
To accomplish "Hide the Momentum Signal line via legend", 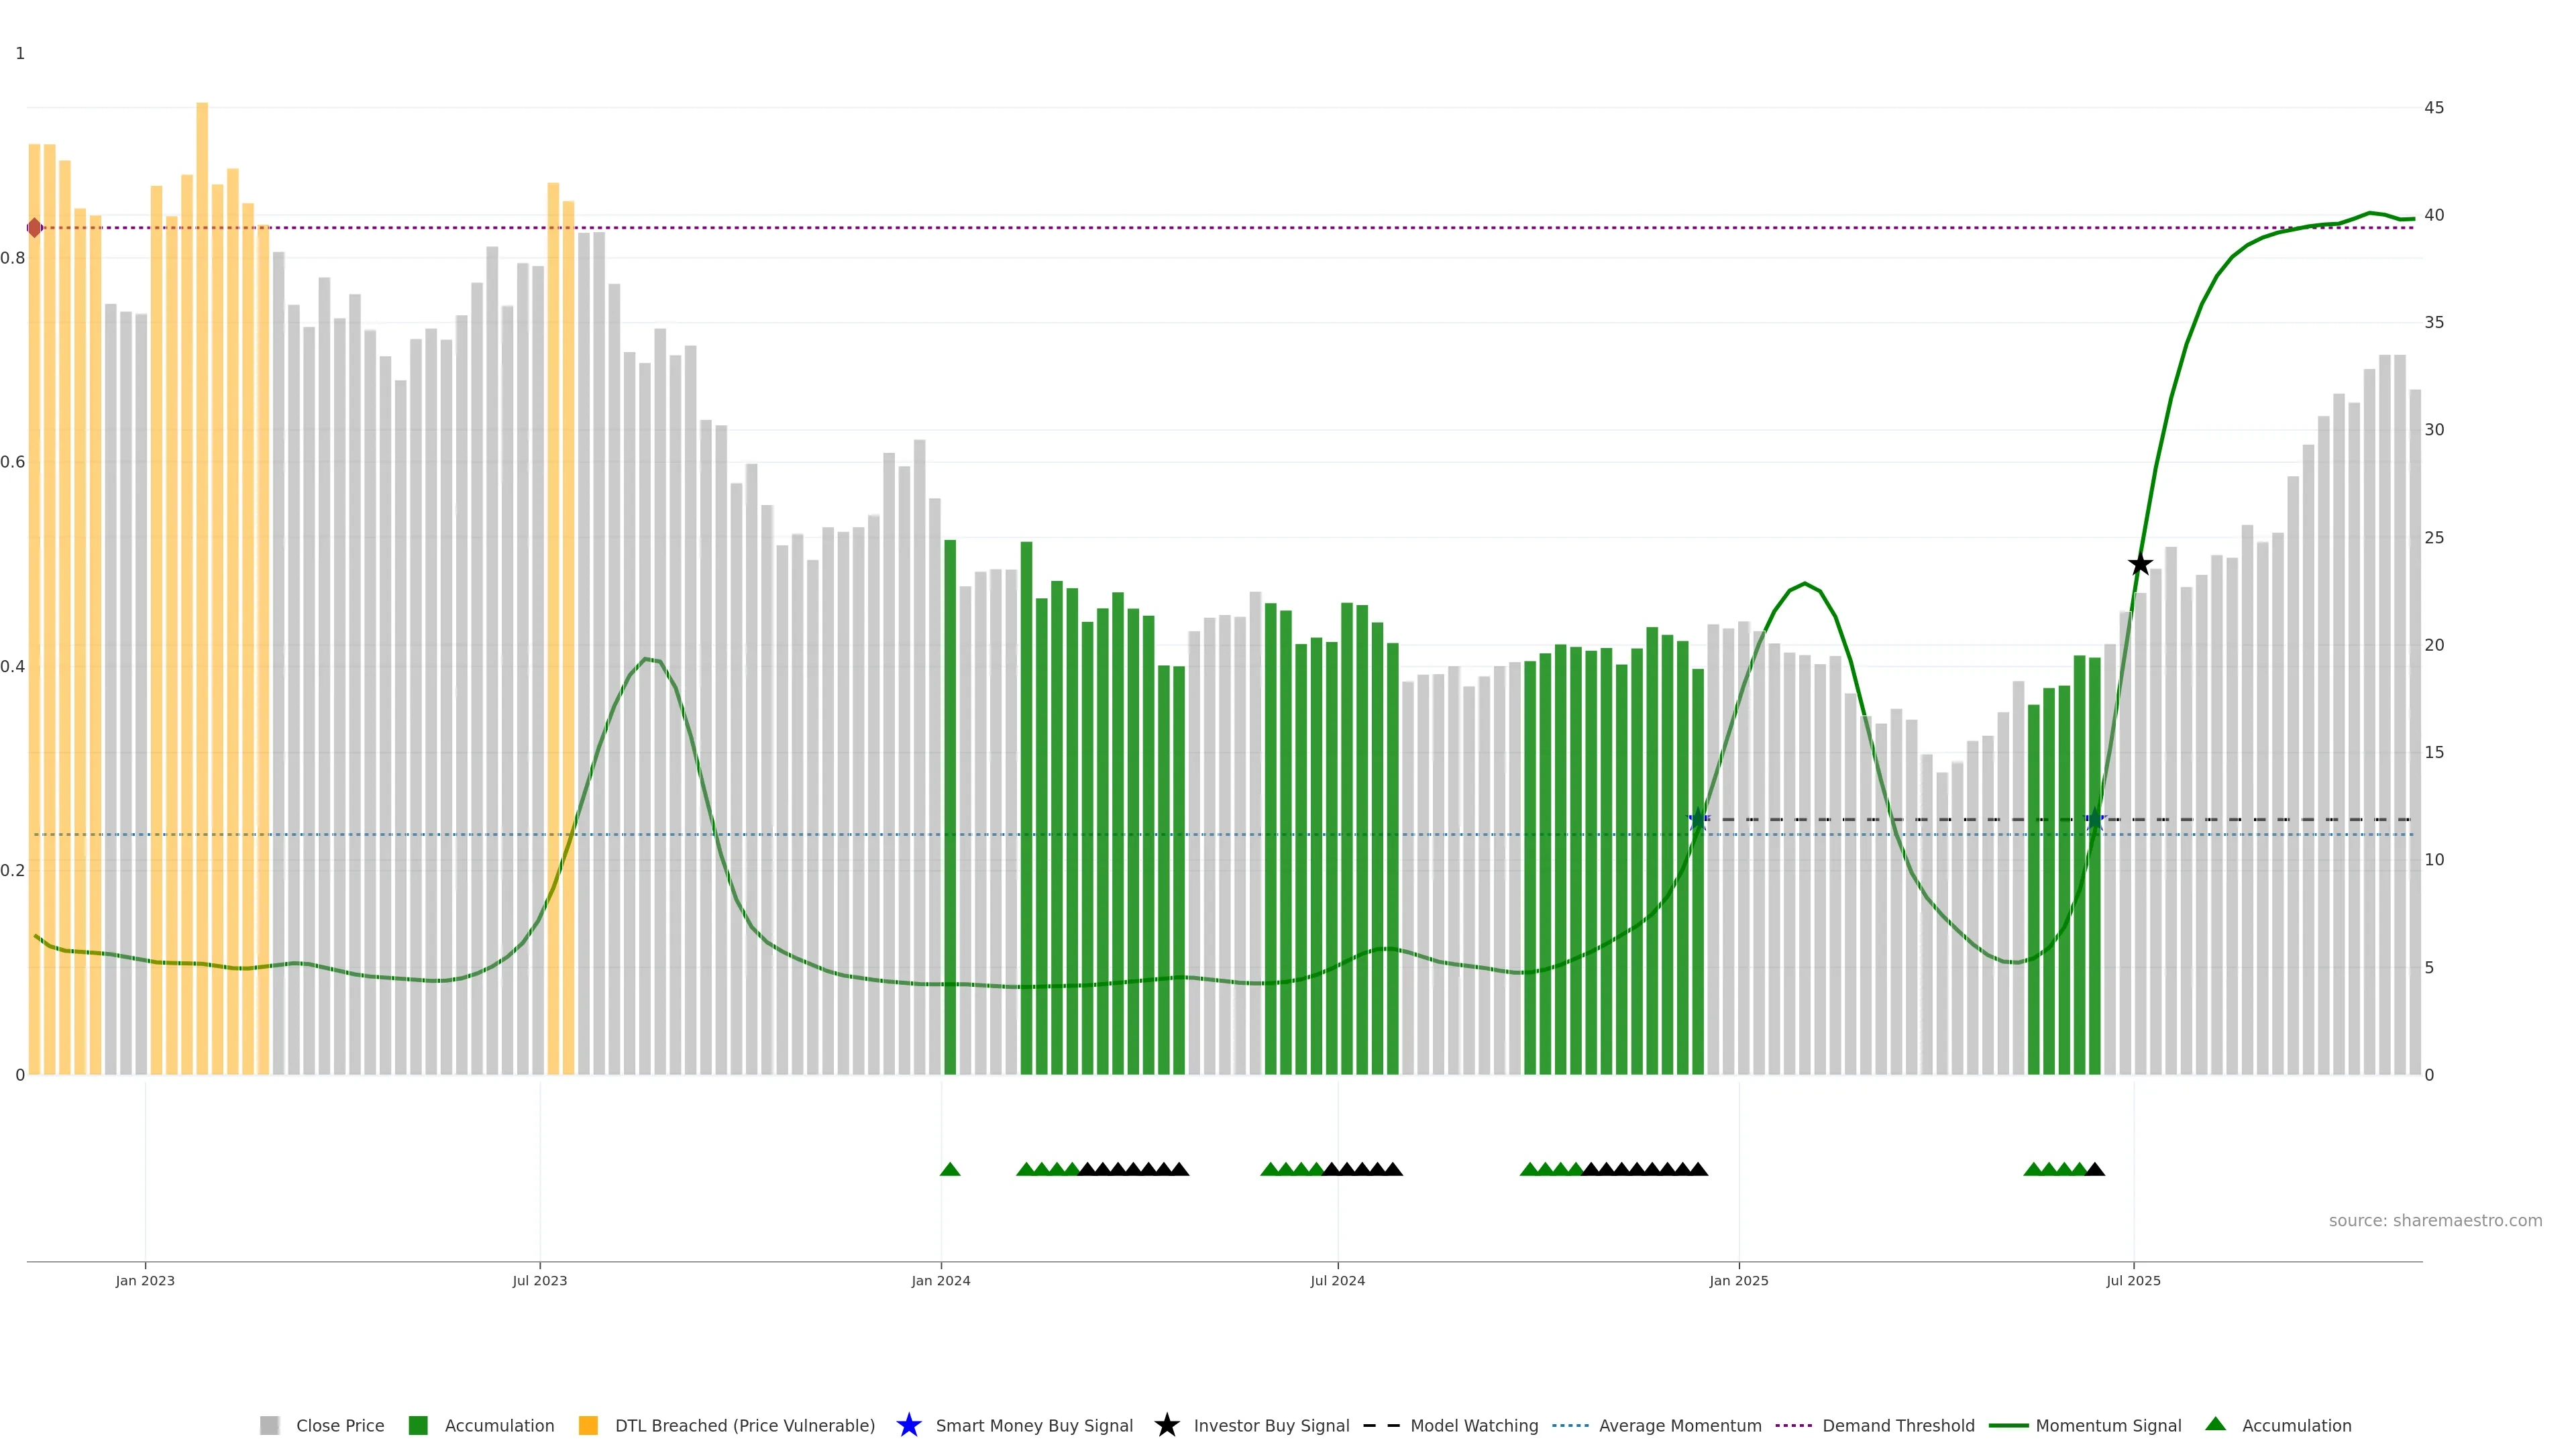I will pyautogui.click(x=2108, y=1425).
